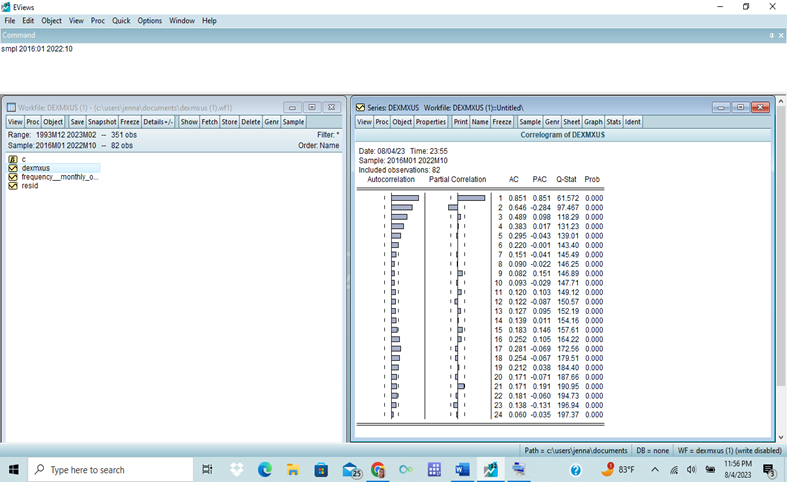Open the Object menu in menu bar

click(x=51, y=21)
